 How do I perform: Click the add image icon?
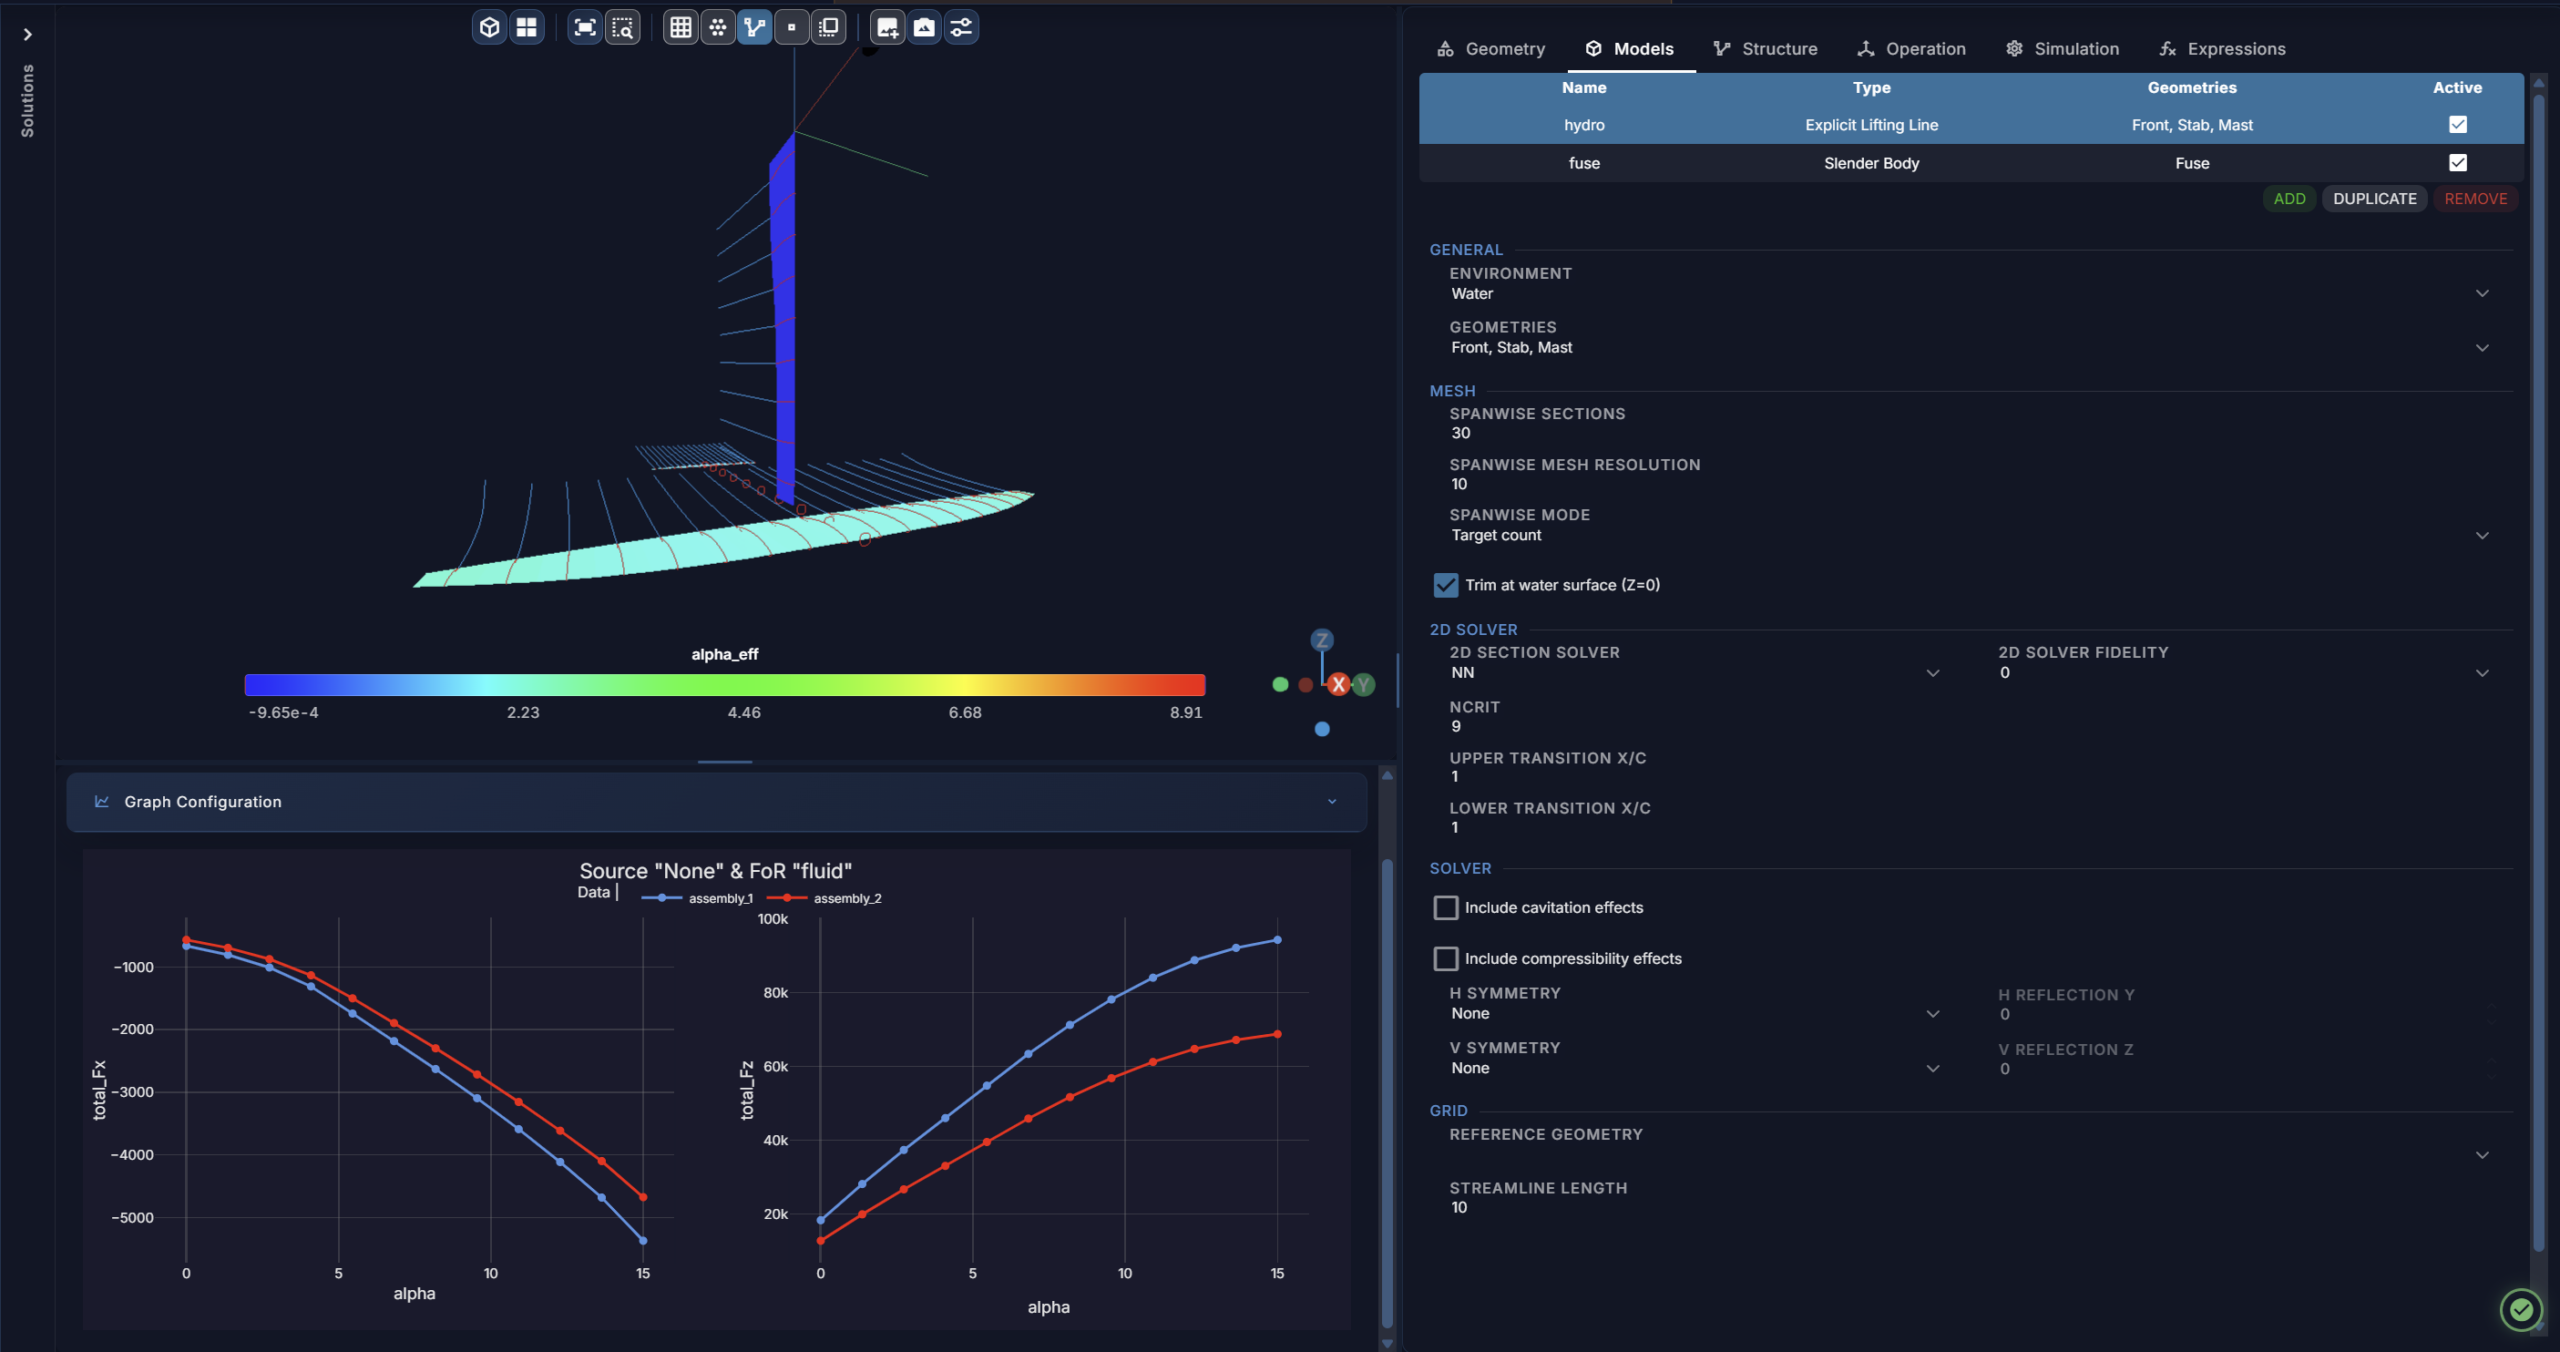point(887,27)
